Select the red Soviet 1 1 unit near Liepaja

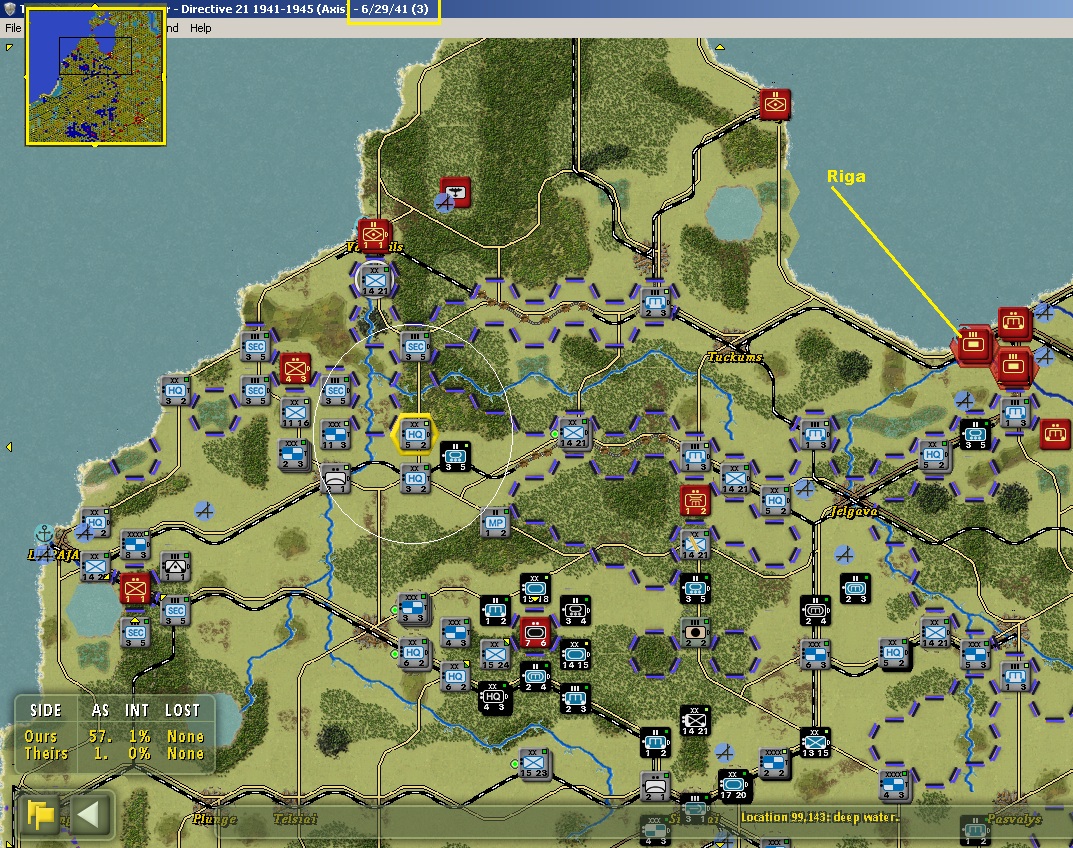point(135,588)
